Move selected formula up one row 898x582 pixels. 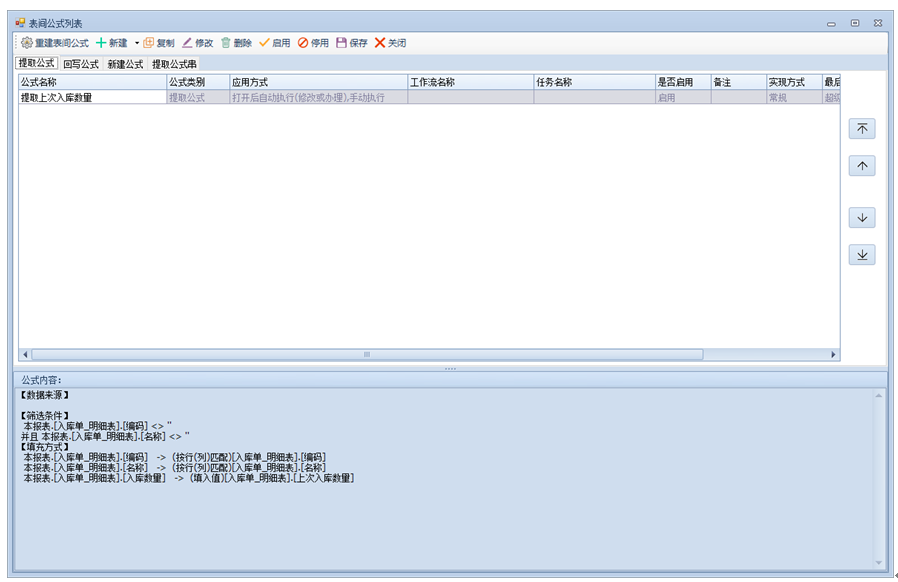[861, 166]
